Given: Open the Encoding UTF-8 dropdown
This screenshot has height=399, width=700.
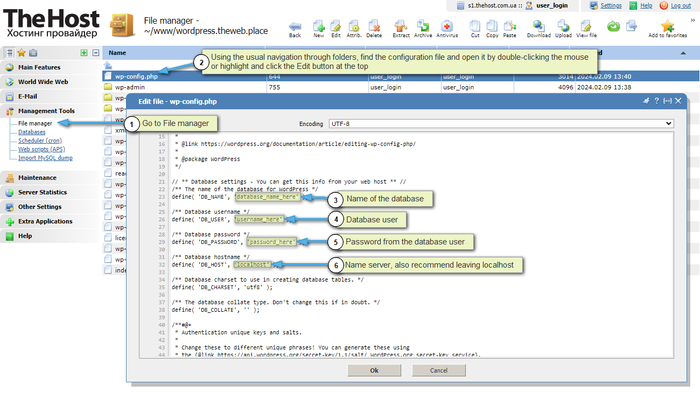Looking at the screenshot, I should coord(501,124).
